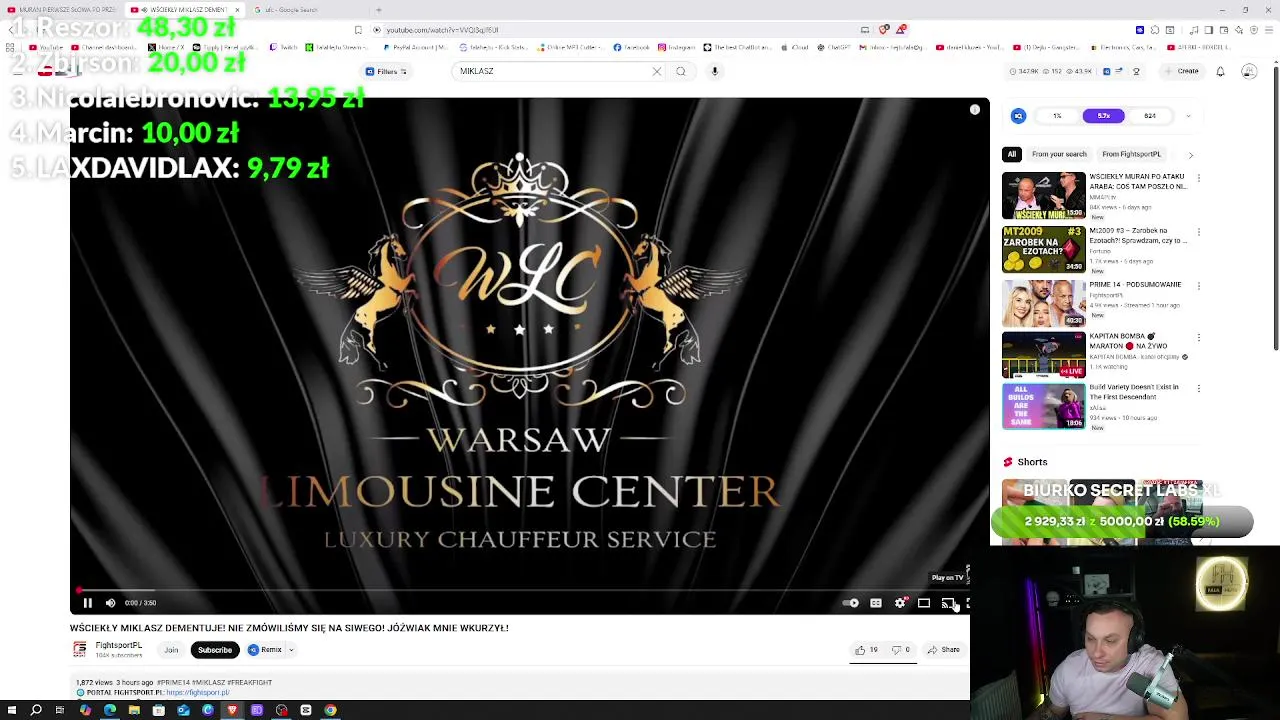Open the ChatGPT bookmark
The image size is (1280, 720).
tap(834, 47)
